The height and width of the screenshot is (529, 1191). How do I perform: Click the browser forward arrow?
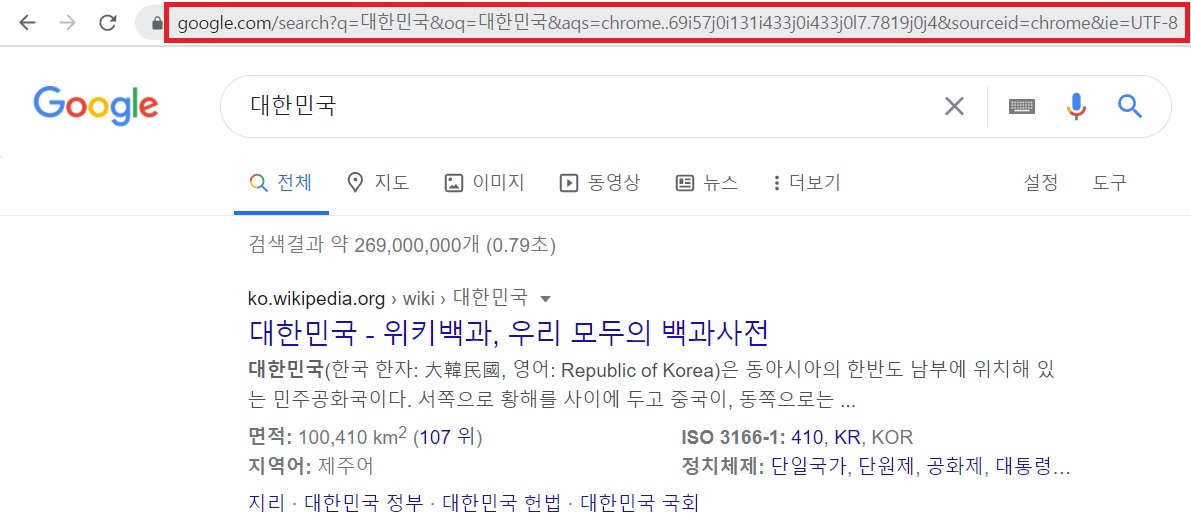68,23
